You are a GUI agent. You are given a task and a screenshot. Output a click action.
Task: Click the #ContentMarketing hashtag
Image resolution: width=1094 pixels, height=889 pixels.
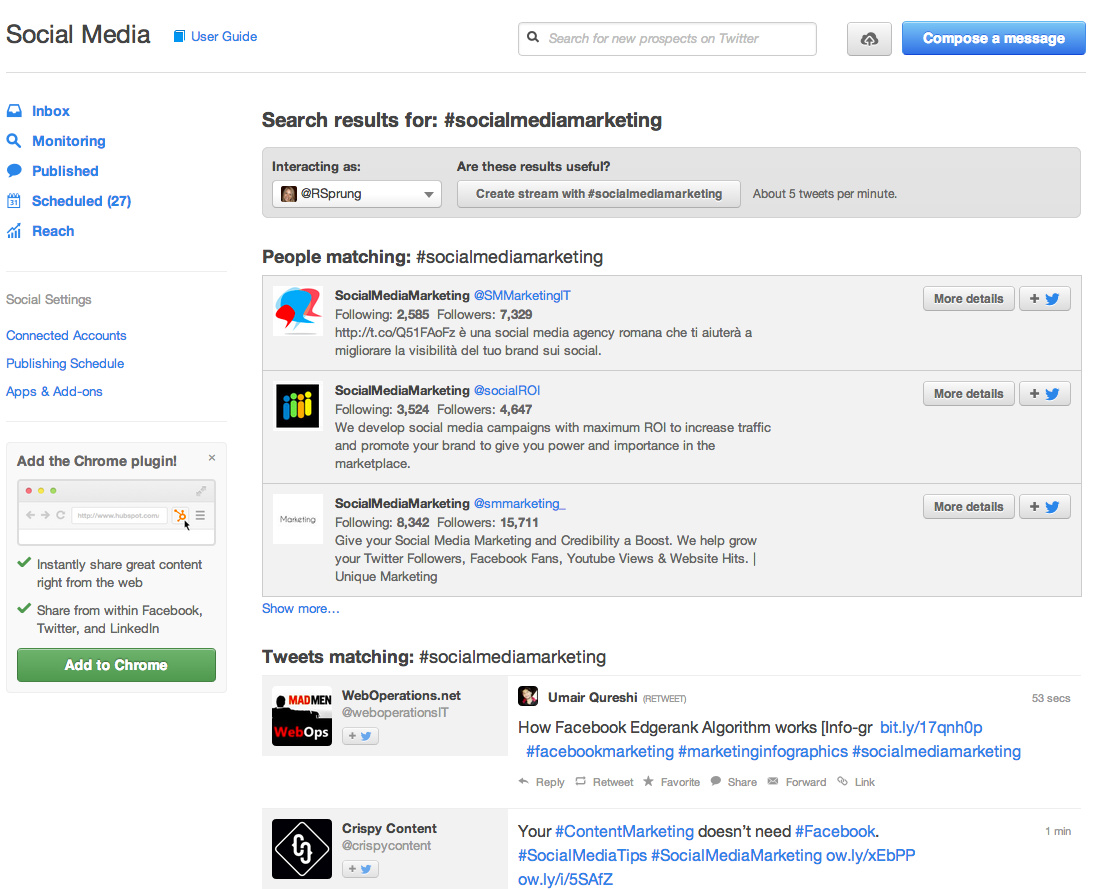(x=624, y=831)
